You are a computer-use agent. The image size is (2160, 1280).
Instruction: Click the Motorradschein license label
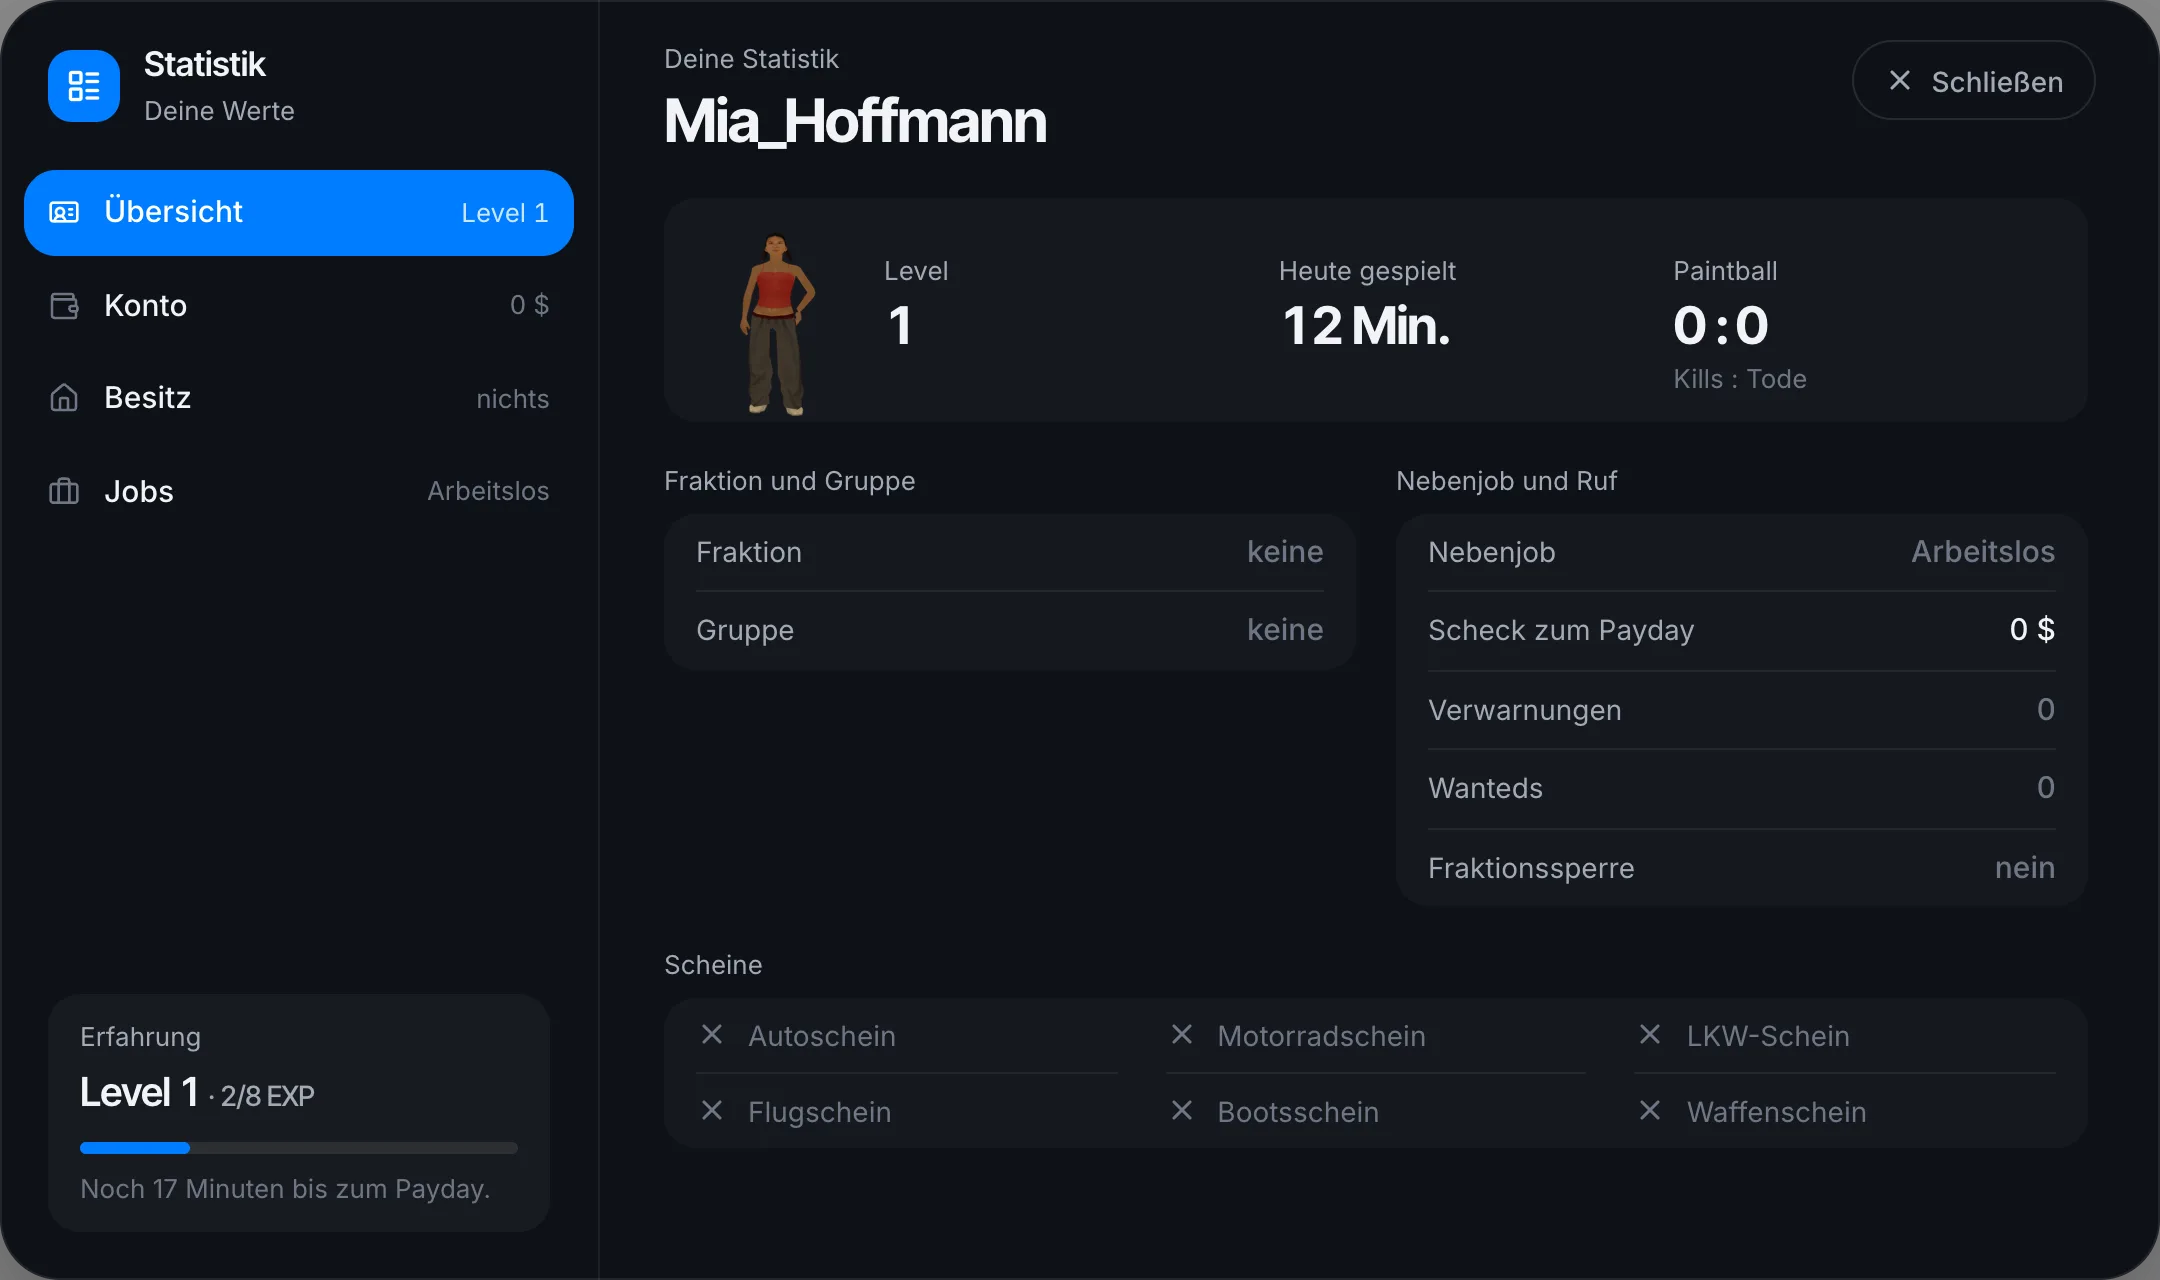coord(1321,1036)
